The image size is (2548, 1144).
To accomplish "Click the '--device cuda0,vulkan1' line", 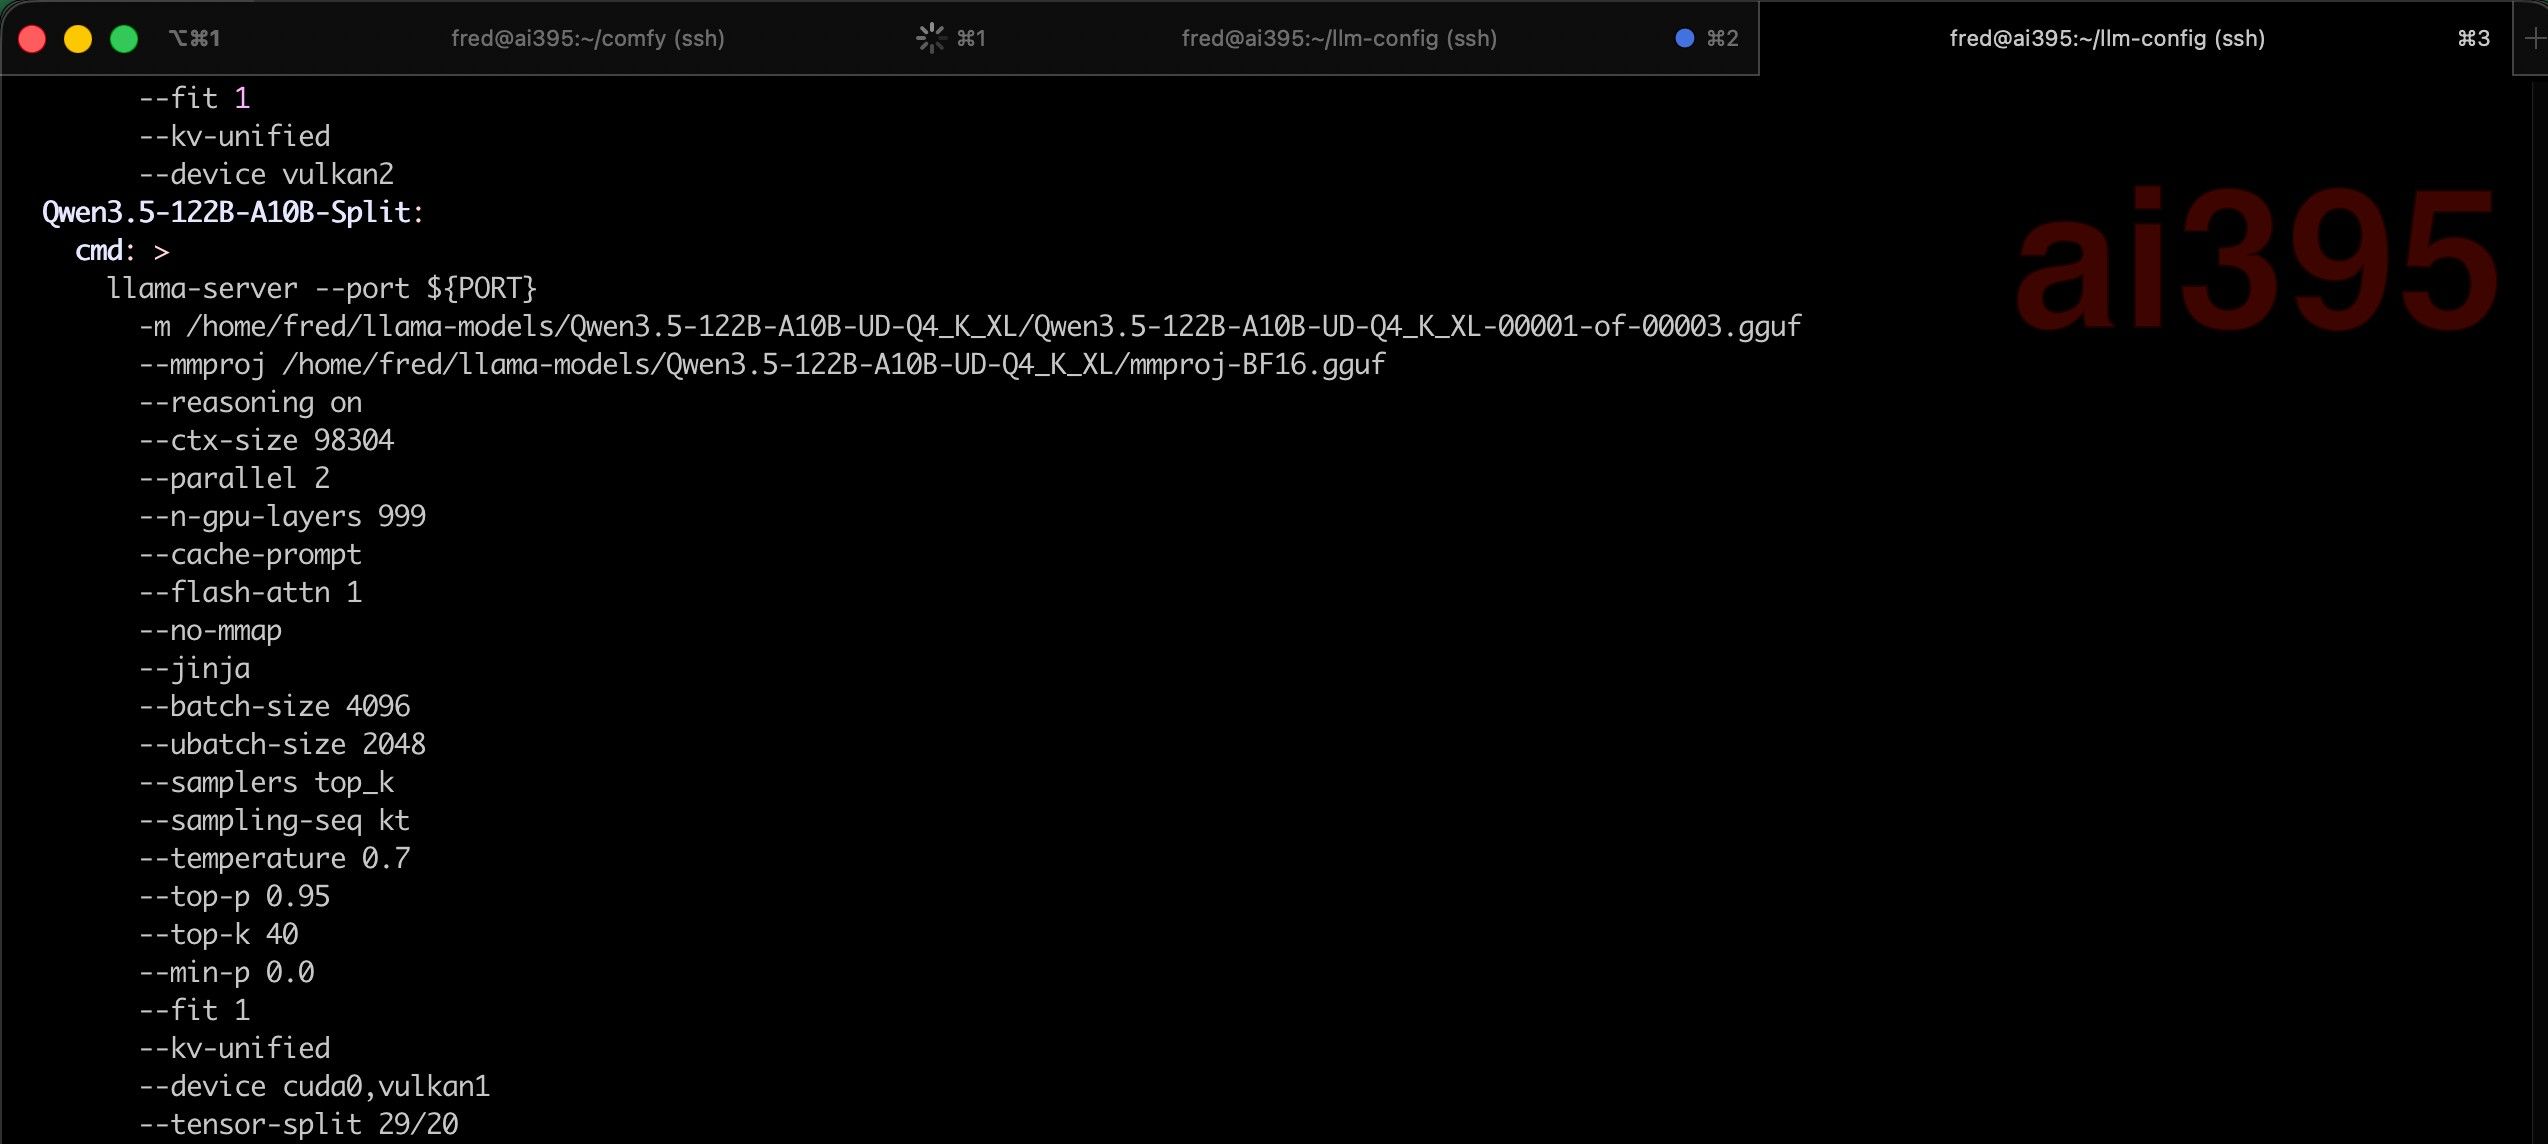I will point(314,1086).
